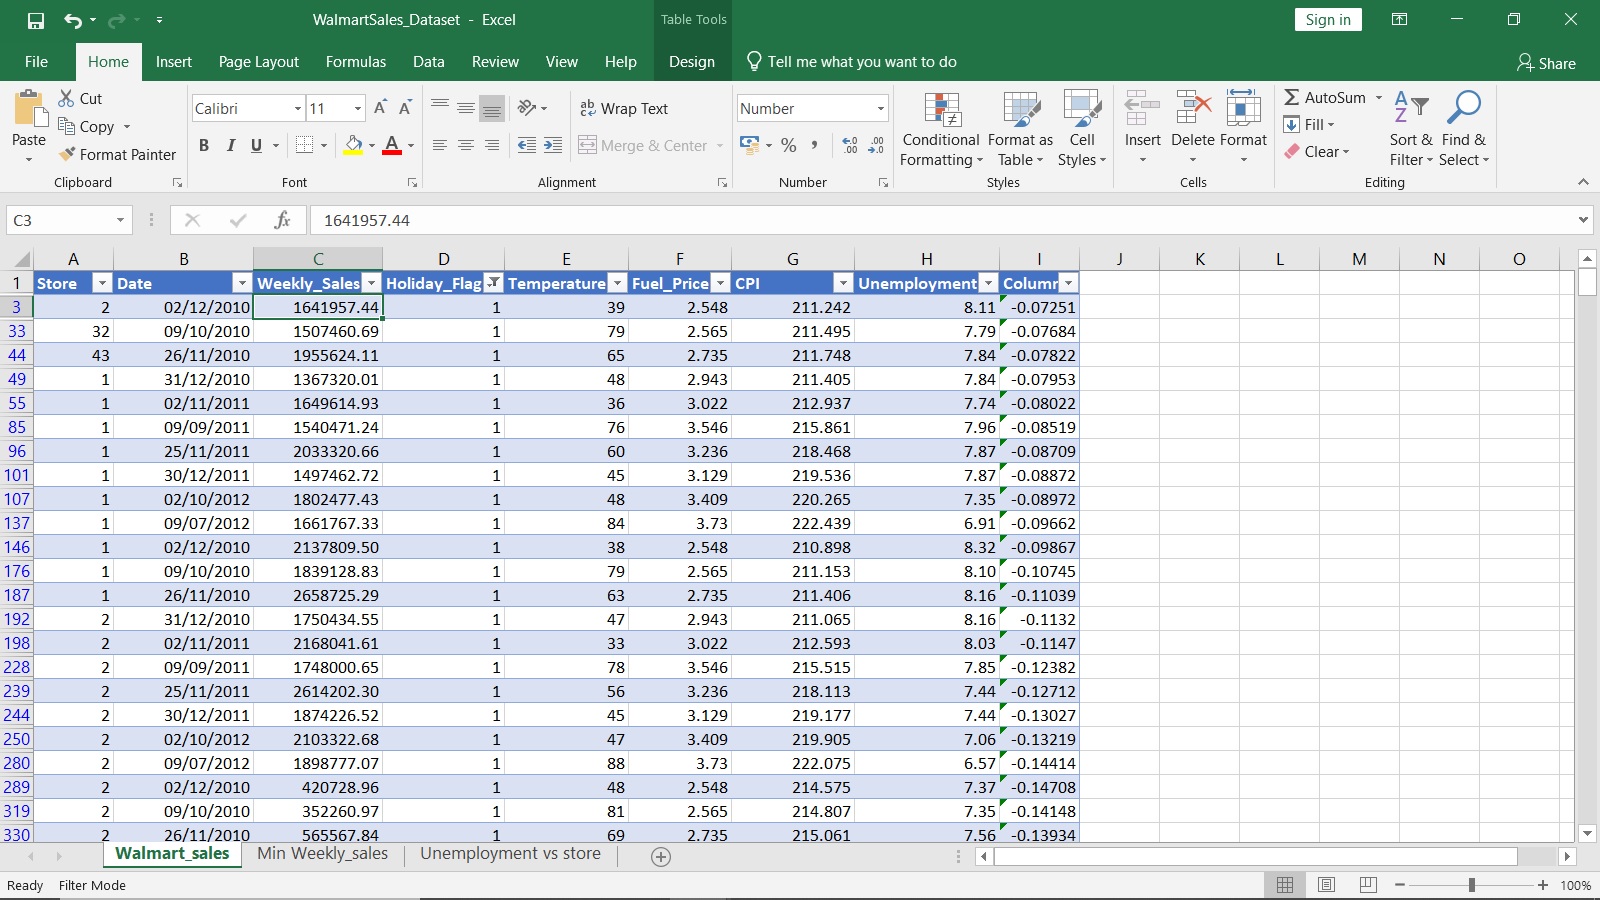Click the zoom slider handle
This screenshot has height=900, width=1600.
[x=1472, y=885]
